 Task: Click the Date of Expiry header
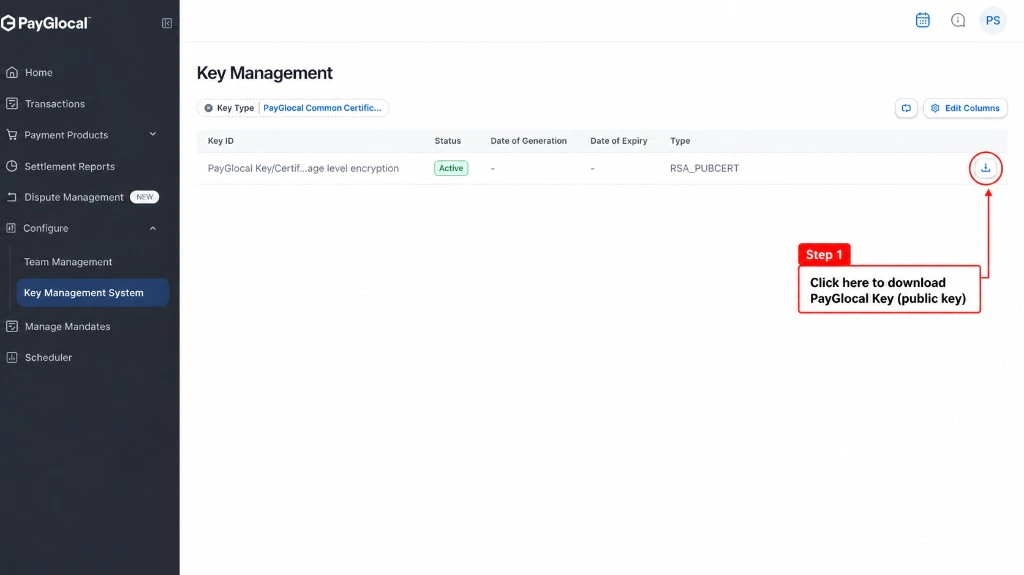[618, 140]
